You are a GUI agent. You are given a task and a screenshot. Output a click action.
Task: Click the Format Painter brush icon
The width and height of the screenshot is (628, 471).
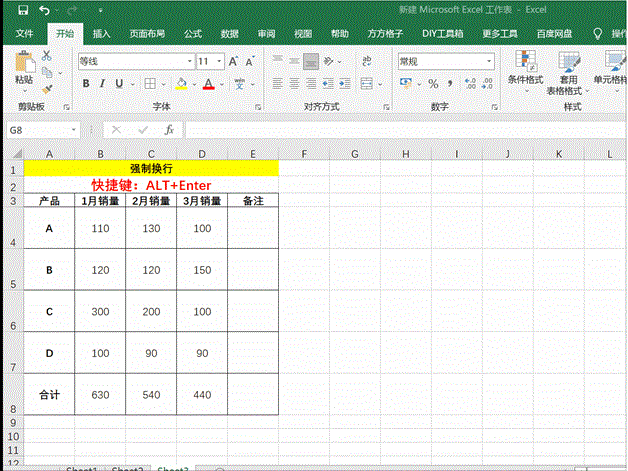[47, 89]
